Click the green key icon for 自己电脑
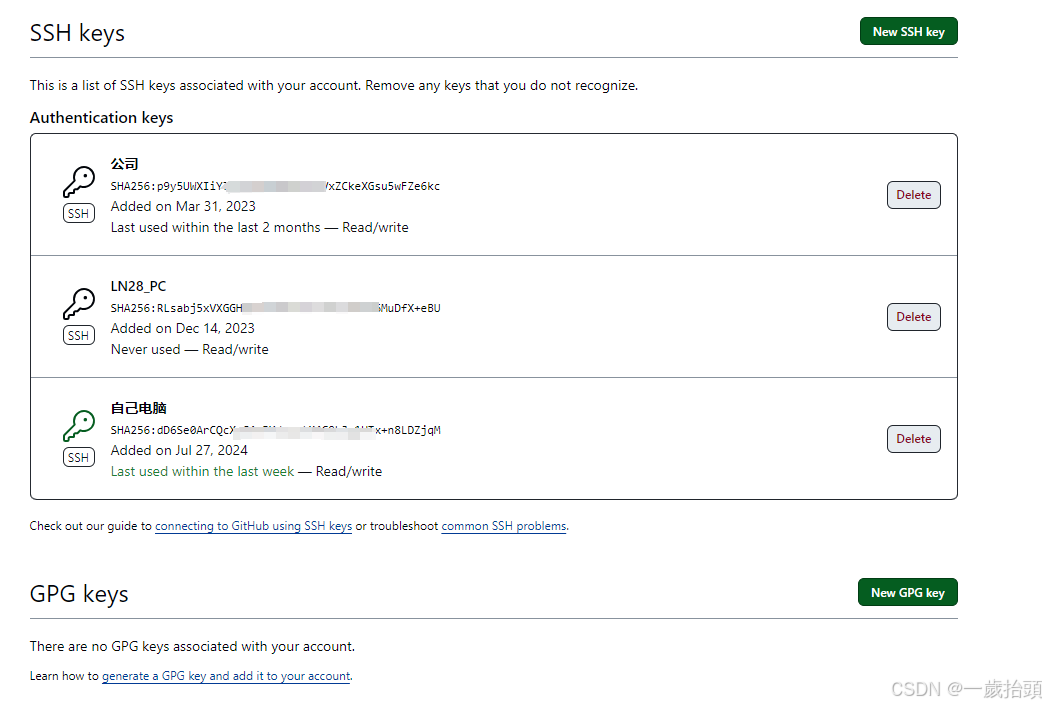This screenshot has height=707, width=1046. 79,426
